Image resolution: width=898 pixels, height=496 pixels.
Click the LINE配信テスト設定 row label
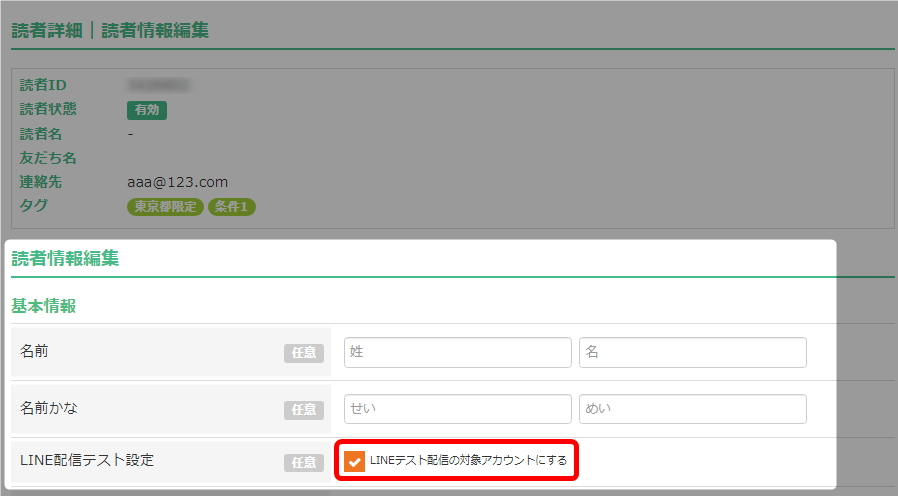[87, 460]
